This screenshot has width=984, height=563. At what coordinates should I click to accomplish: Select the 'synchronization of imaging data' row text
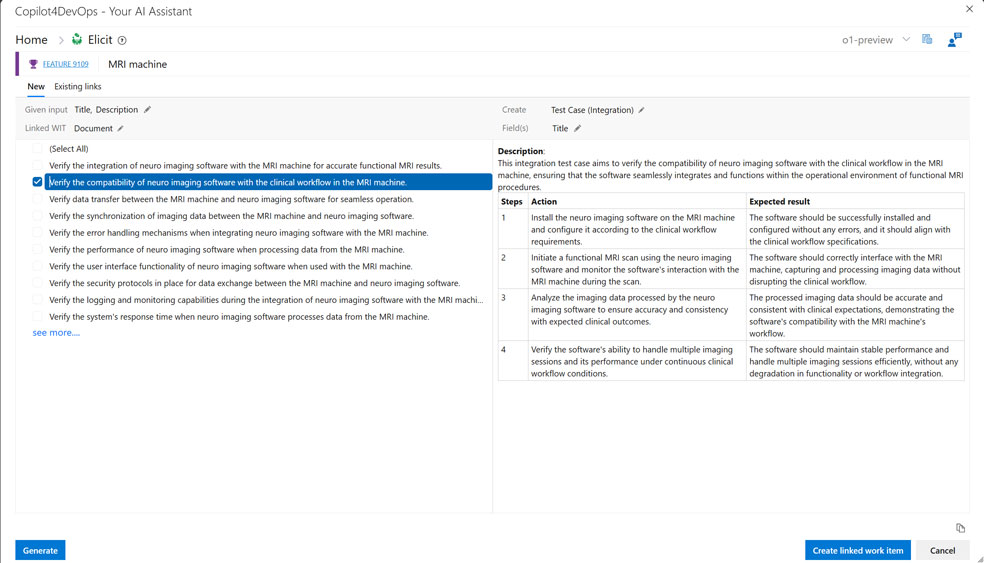pyautogui.click(x=232, y=216)
